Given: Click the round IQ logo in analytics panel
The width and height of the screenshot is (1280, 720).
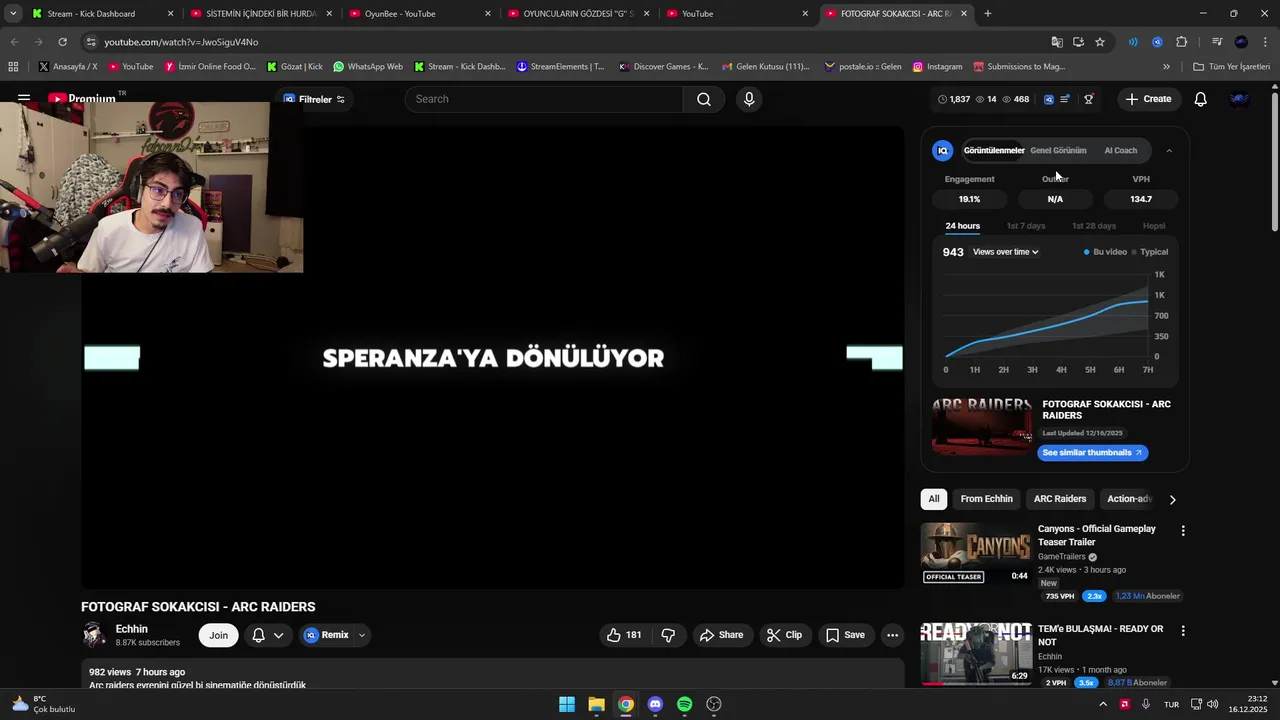Looking at the screenshot, I should pos(942,150).
